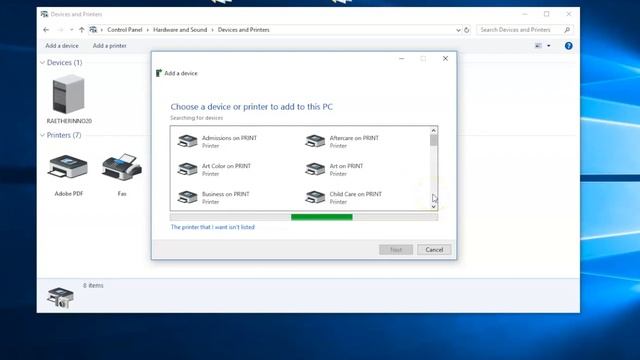
Task: Click the scroll down arrow in device list
Action: coord(433,207)
